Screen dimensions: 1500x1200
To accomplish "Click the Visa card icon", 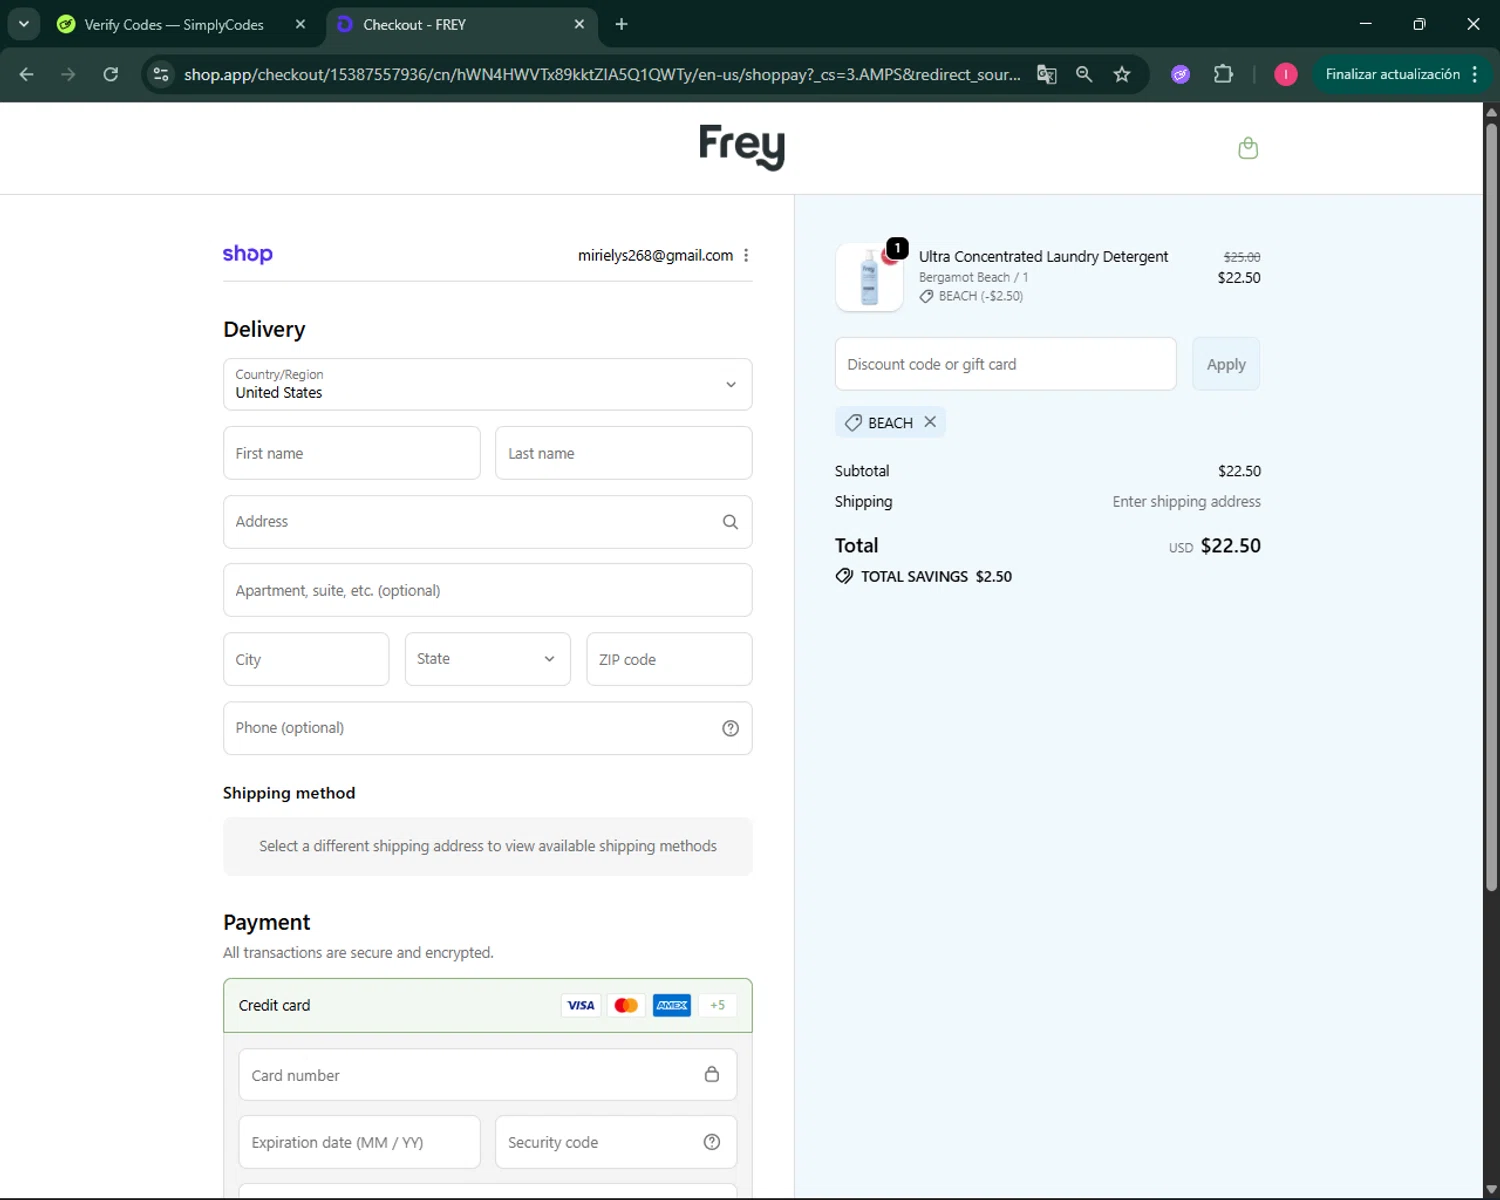I will pos(581,1005).
